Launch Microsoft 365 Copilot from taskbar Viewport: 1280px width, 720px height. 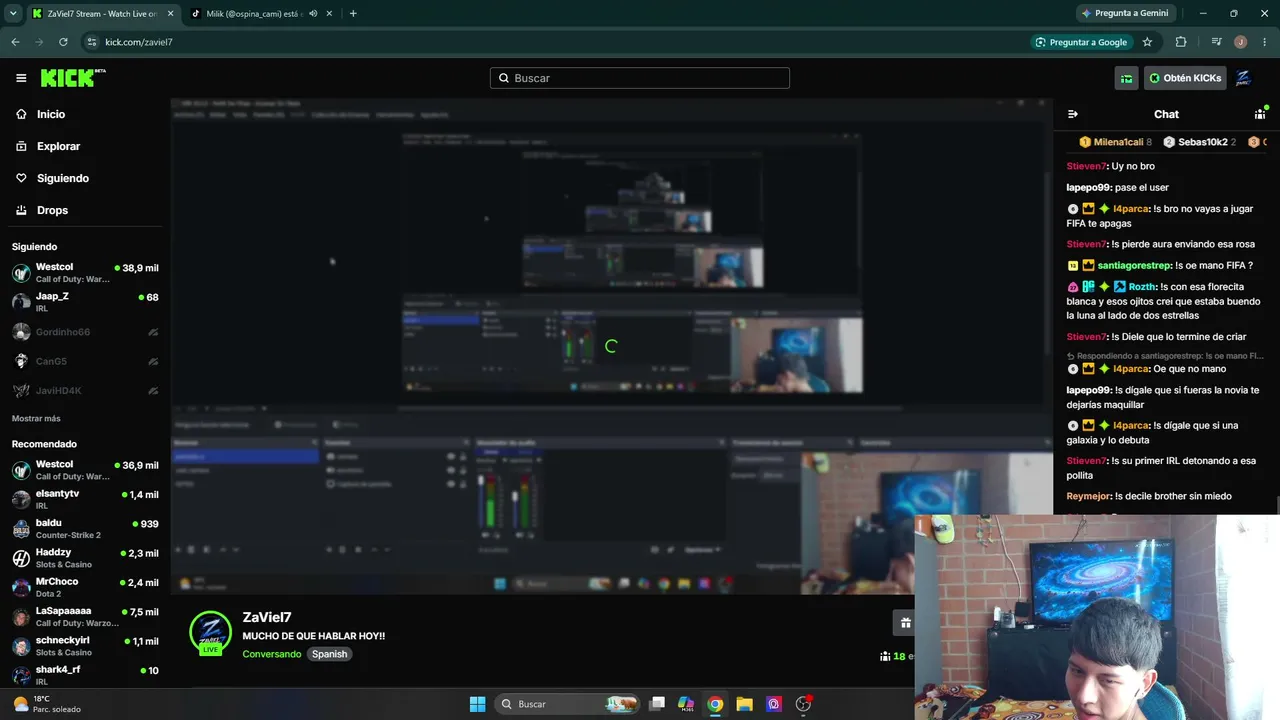point(686,704)
